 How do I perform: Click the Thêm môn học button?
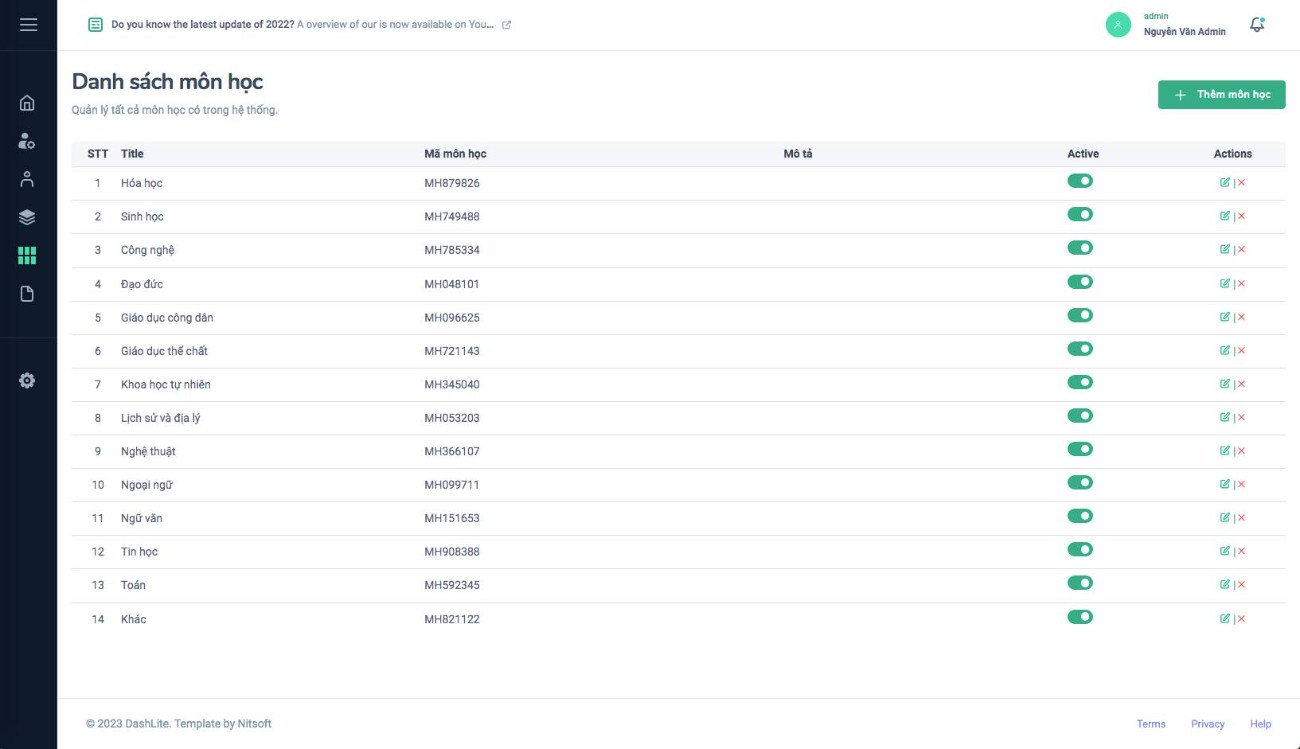point(1221,94)
